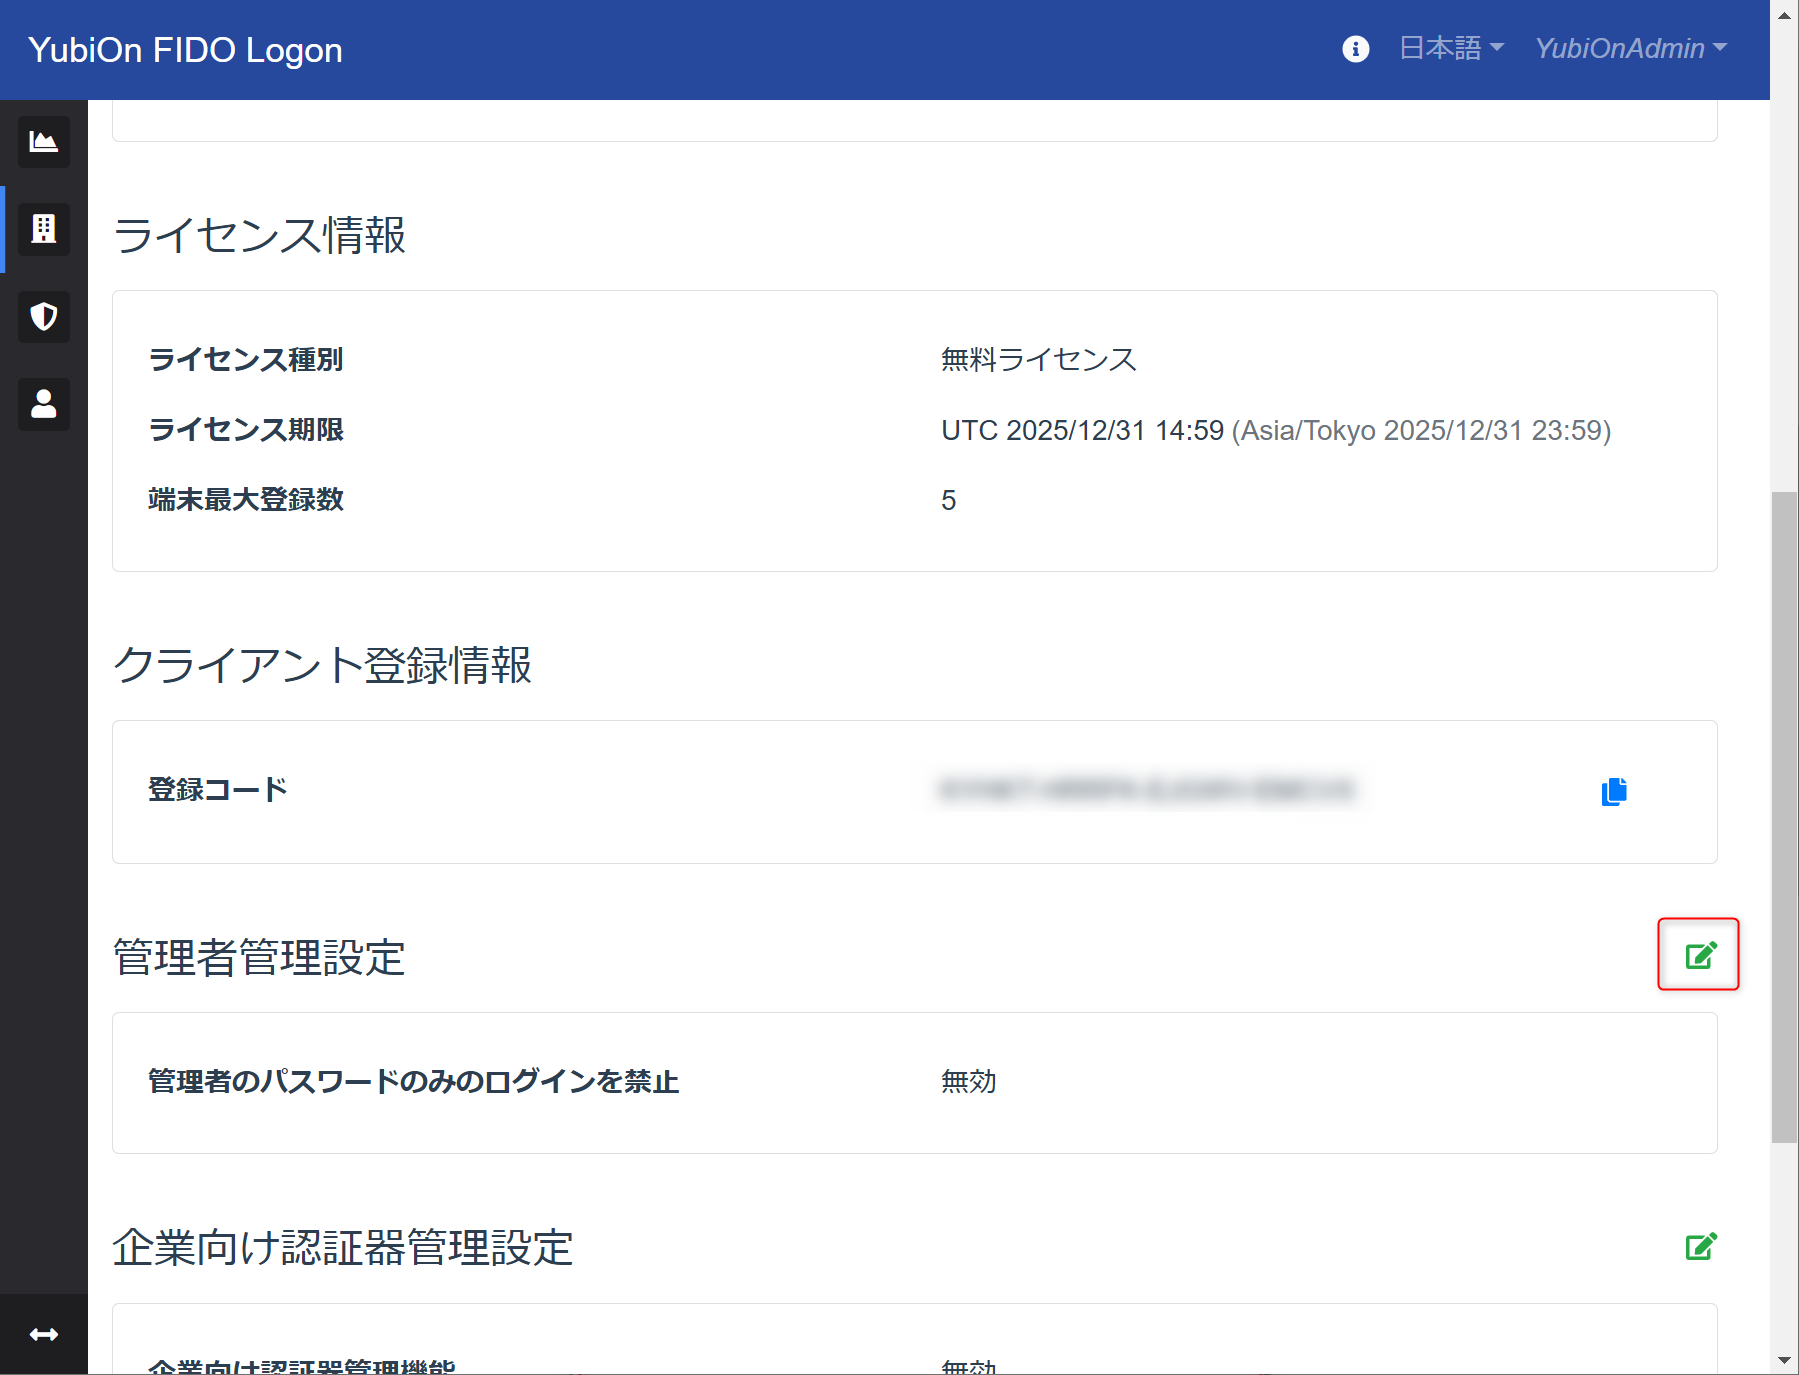Open the shield security icon in sidebar

pos(44,317)
